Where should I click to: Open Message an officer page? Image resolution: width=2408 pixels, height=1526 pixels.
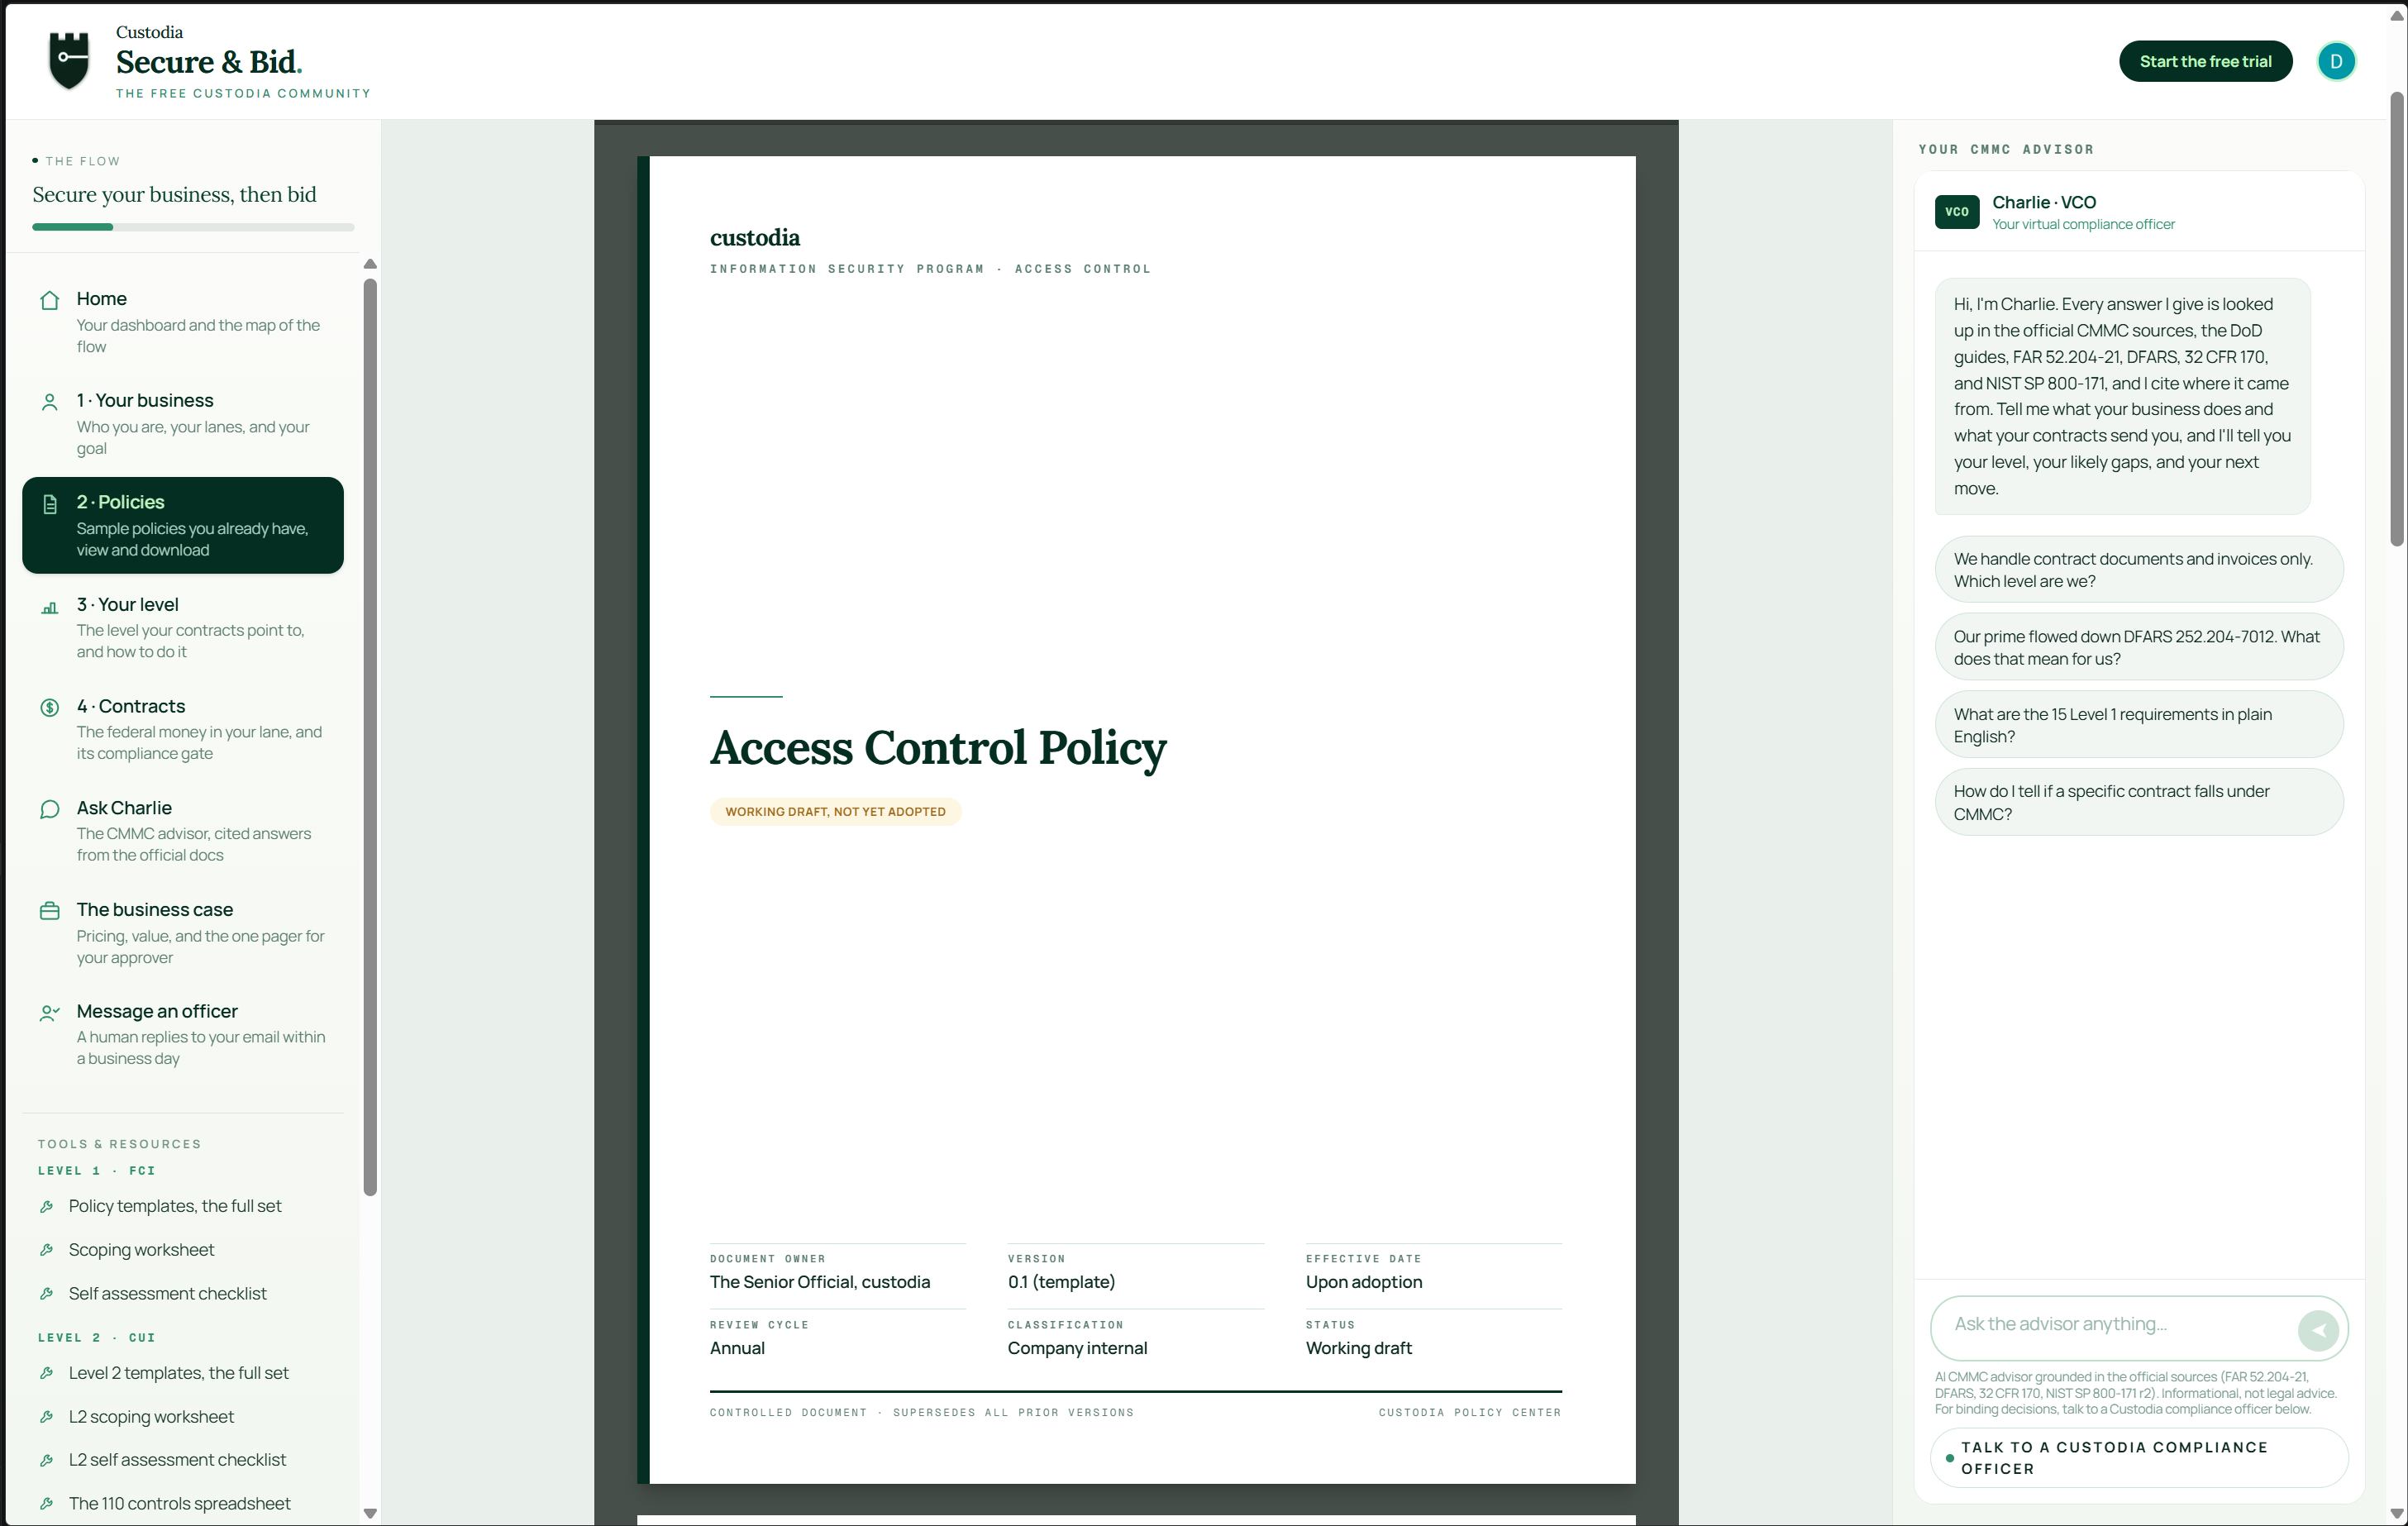click(183, 1034)
